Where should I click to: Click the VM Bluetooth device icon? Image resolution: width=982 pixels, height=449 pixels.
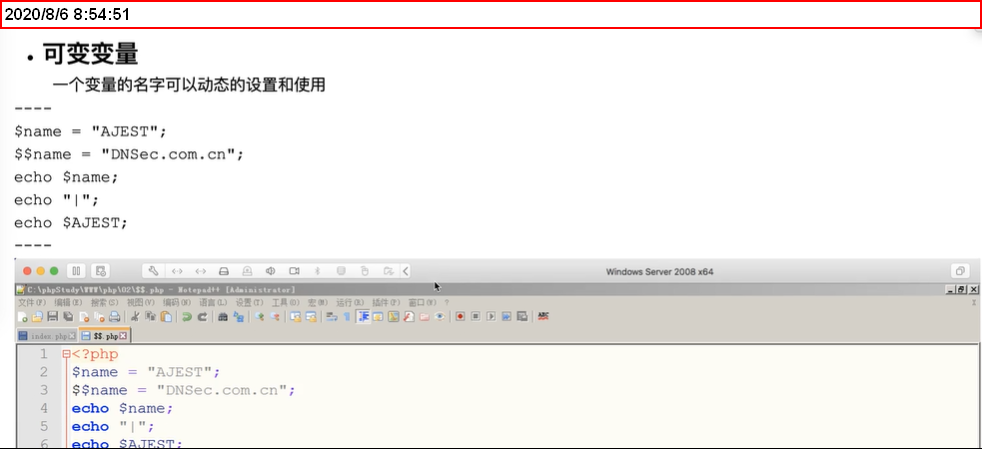pos(317,271)
